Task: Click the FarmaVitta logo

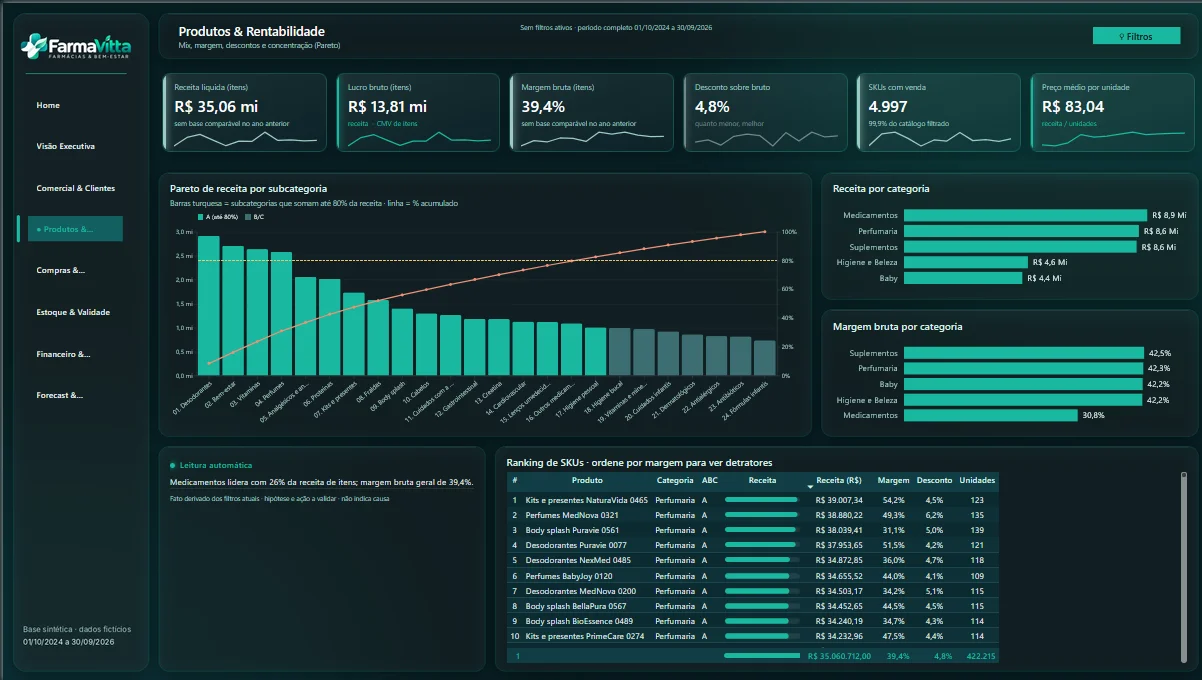Action: tap(76, 45)
